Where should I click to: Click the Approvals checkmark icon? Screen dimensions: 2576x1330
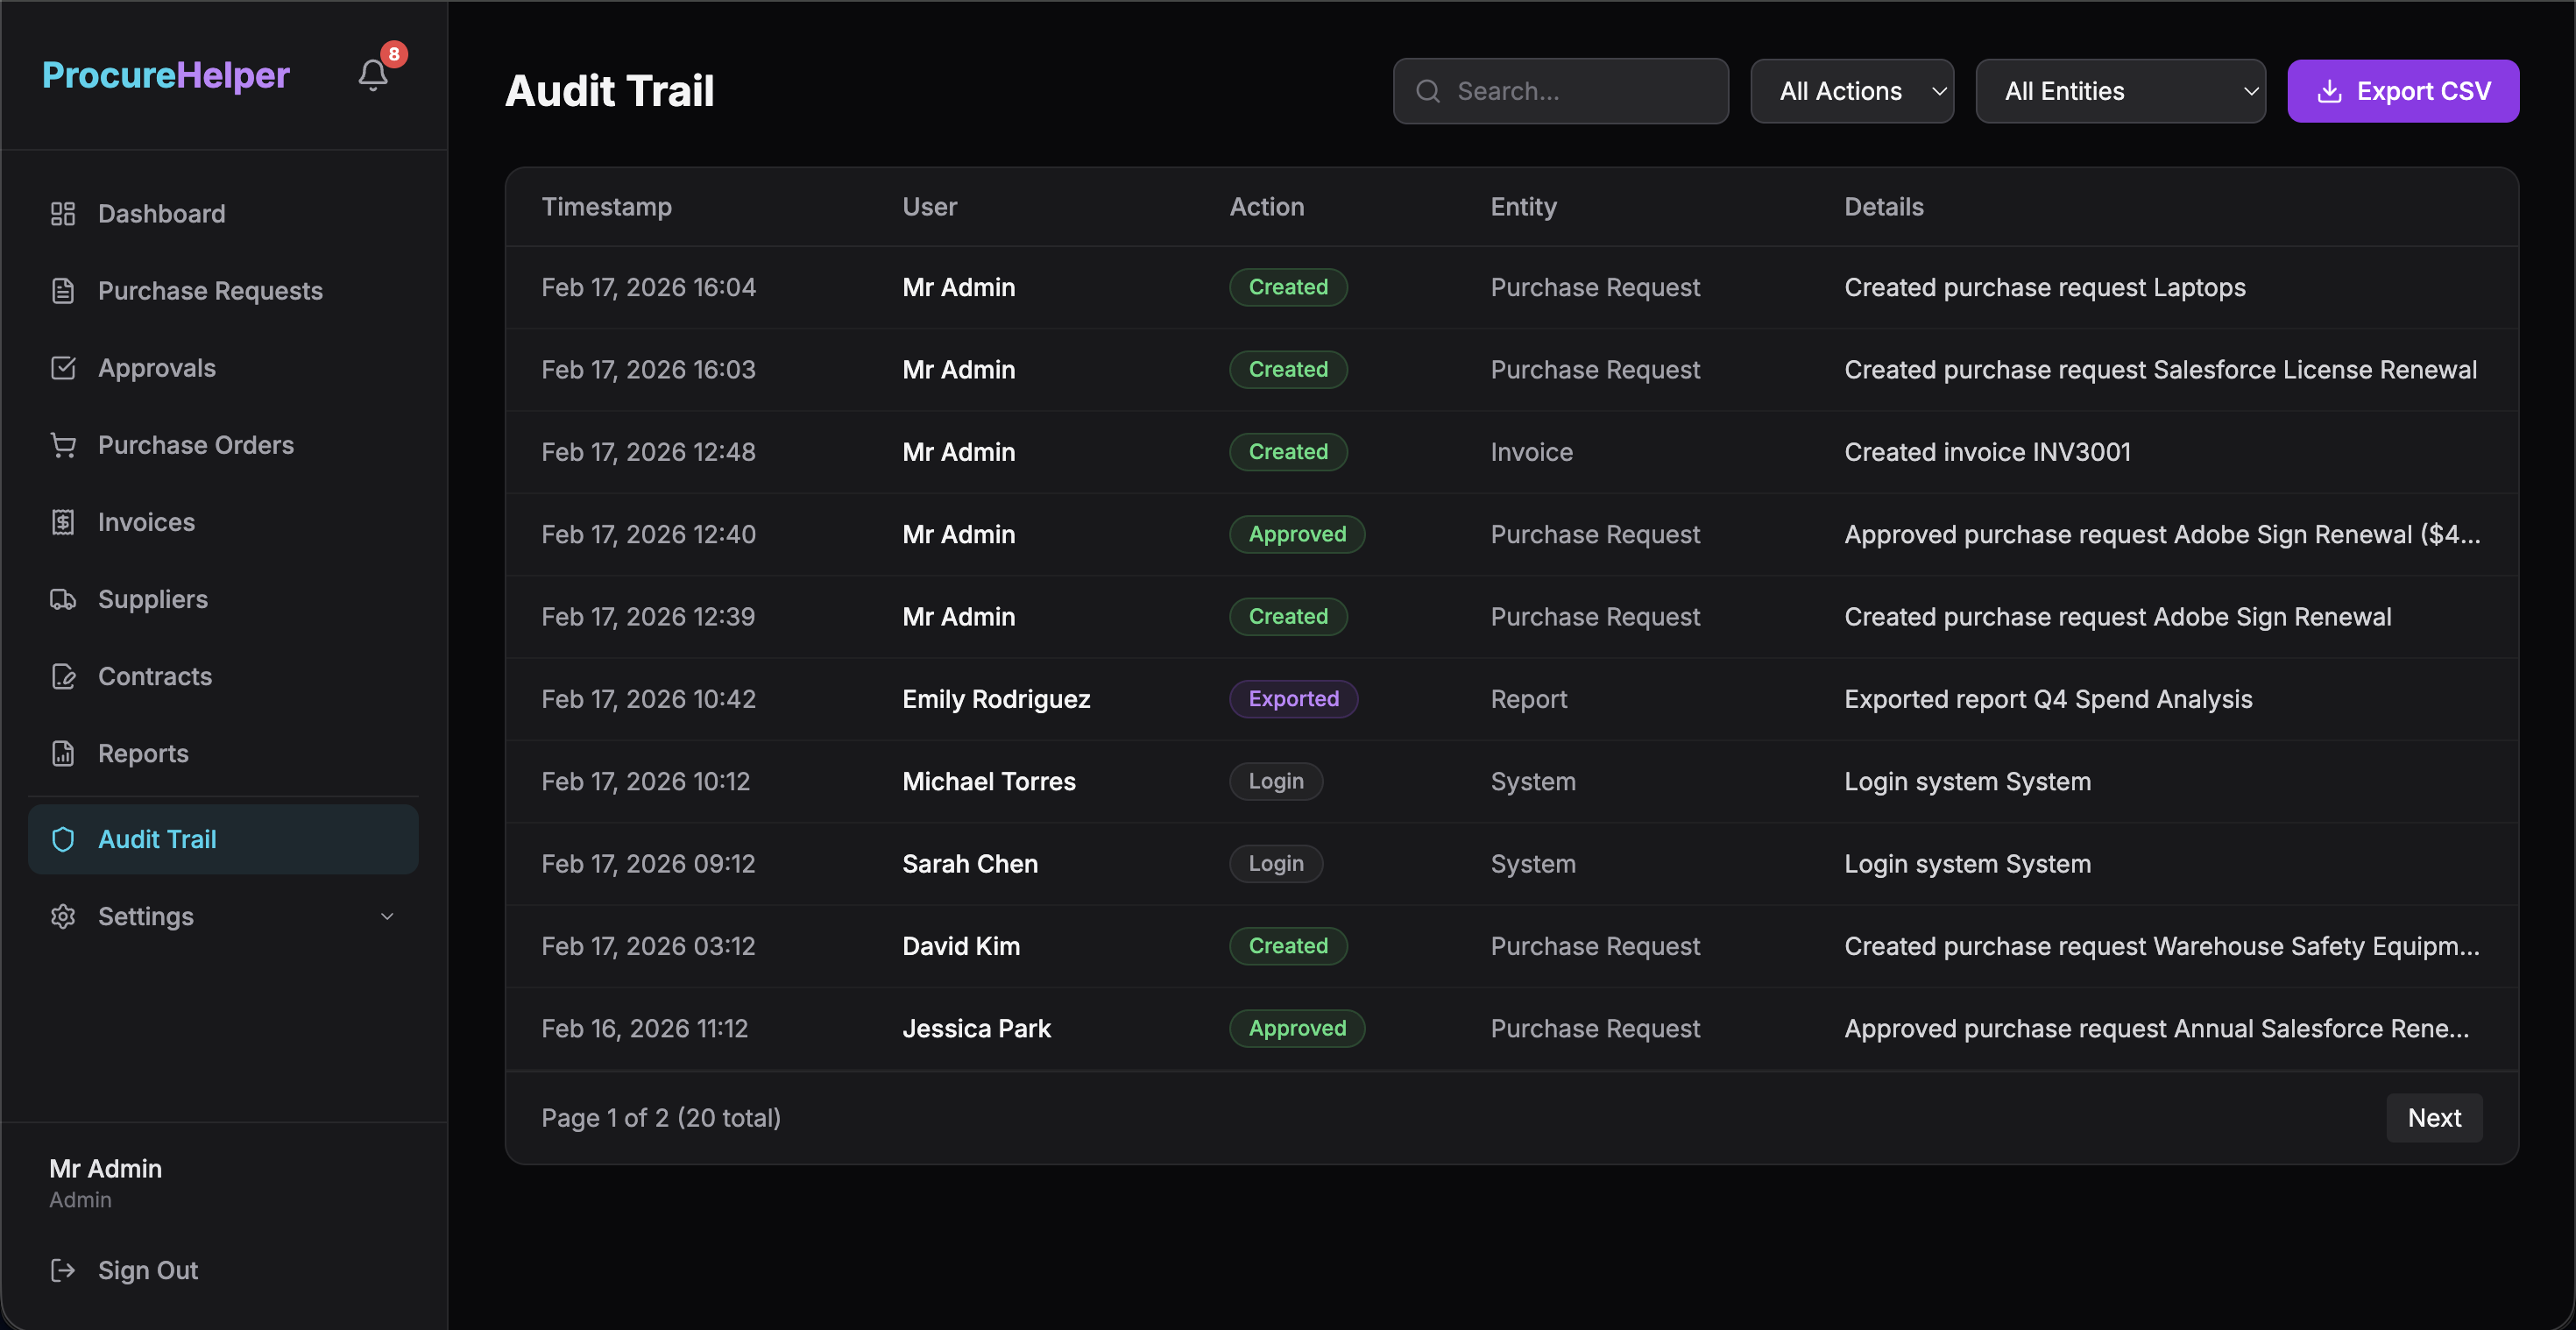pyautogui.click(x=63, y=368)
